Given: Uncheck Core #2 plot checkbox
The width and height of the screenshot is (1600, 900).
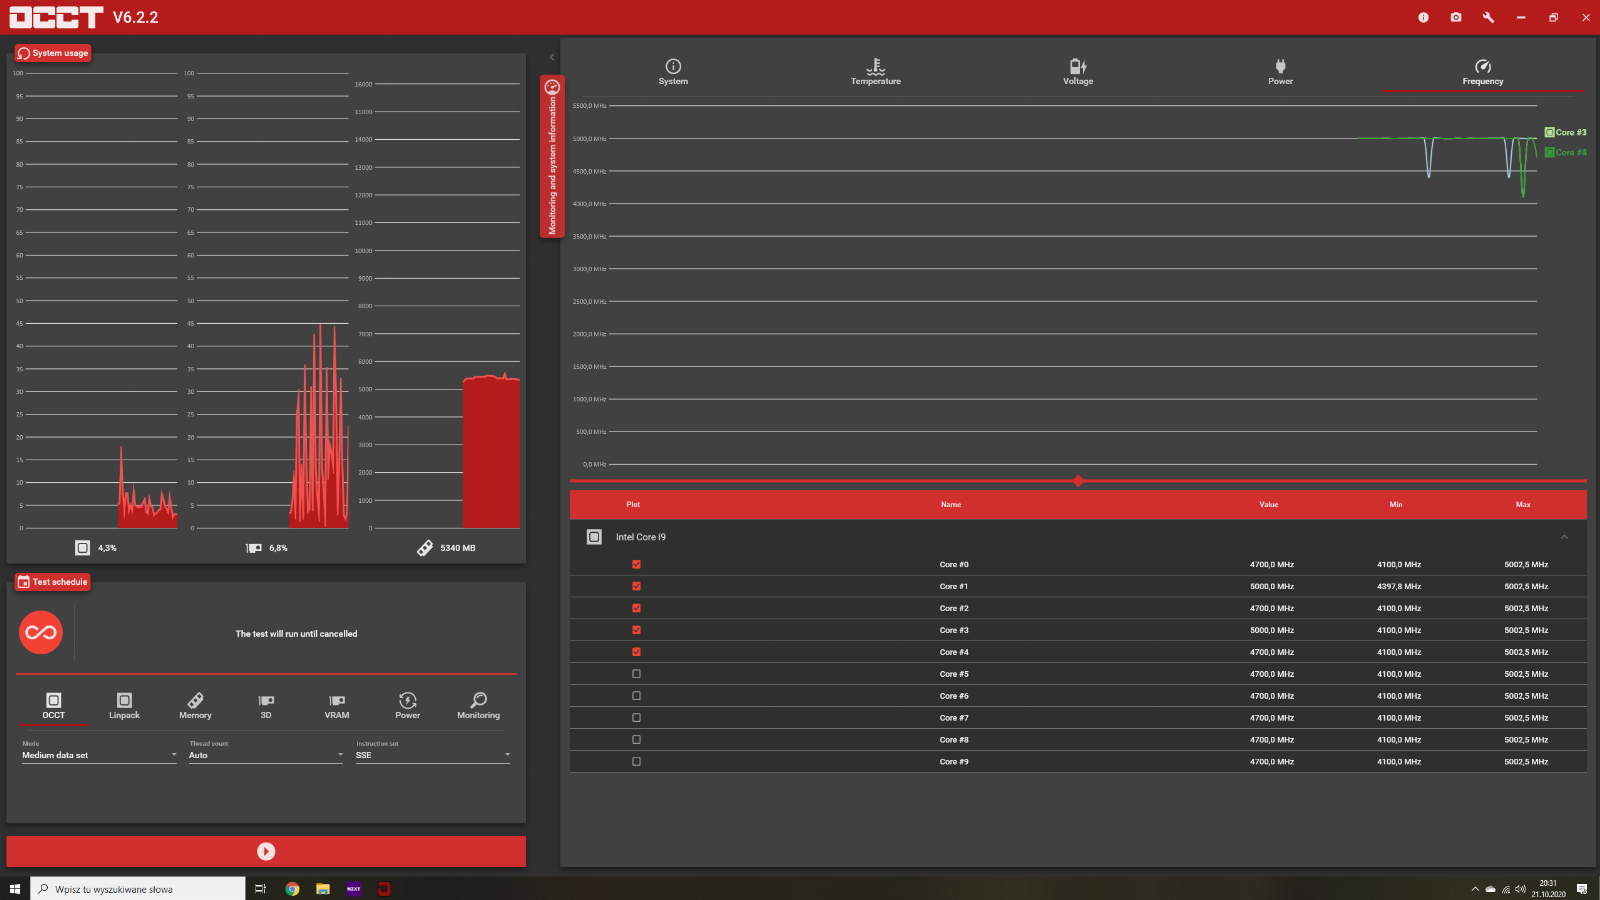Looking at the screenshot, I should tap(636, 608).
